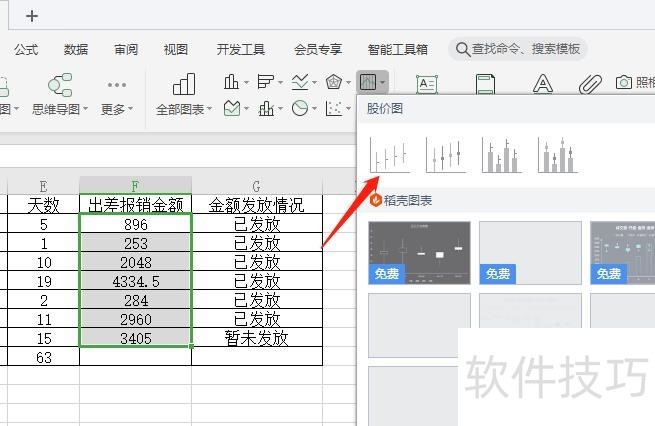The width and height of the screenshot is (655, 426).
Task: Insert a text box via the A= icon
Action: [427, 84]
